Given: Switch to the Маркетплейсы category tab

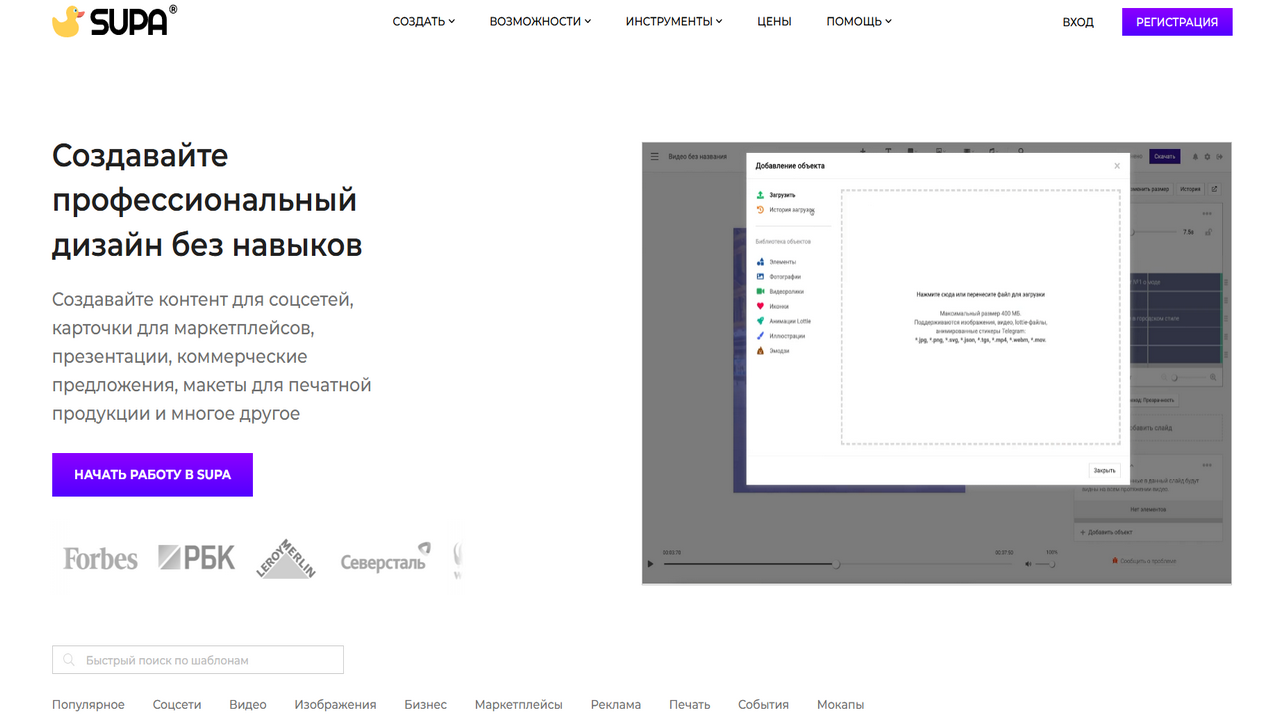Looking at the screenshot, I should [x=518, y=704].
